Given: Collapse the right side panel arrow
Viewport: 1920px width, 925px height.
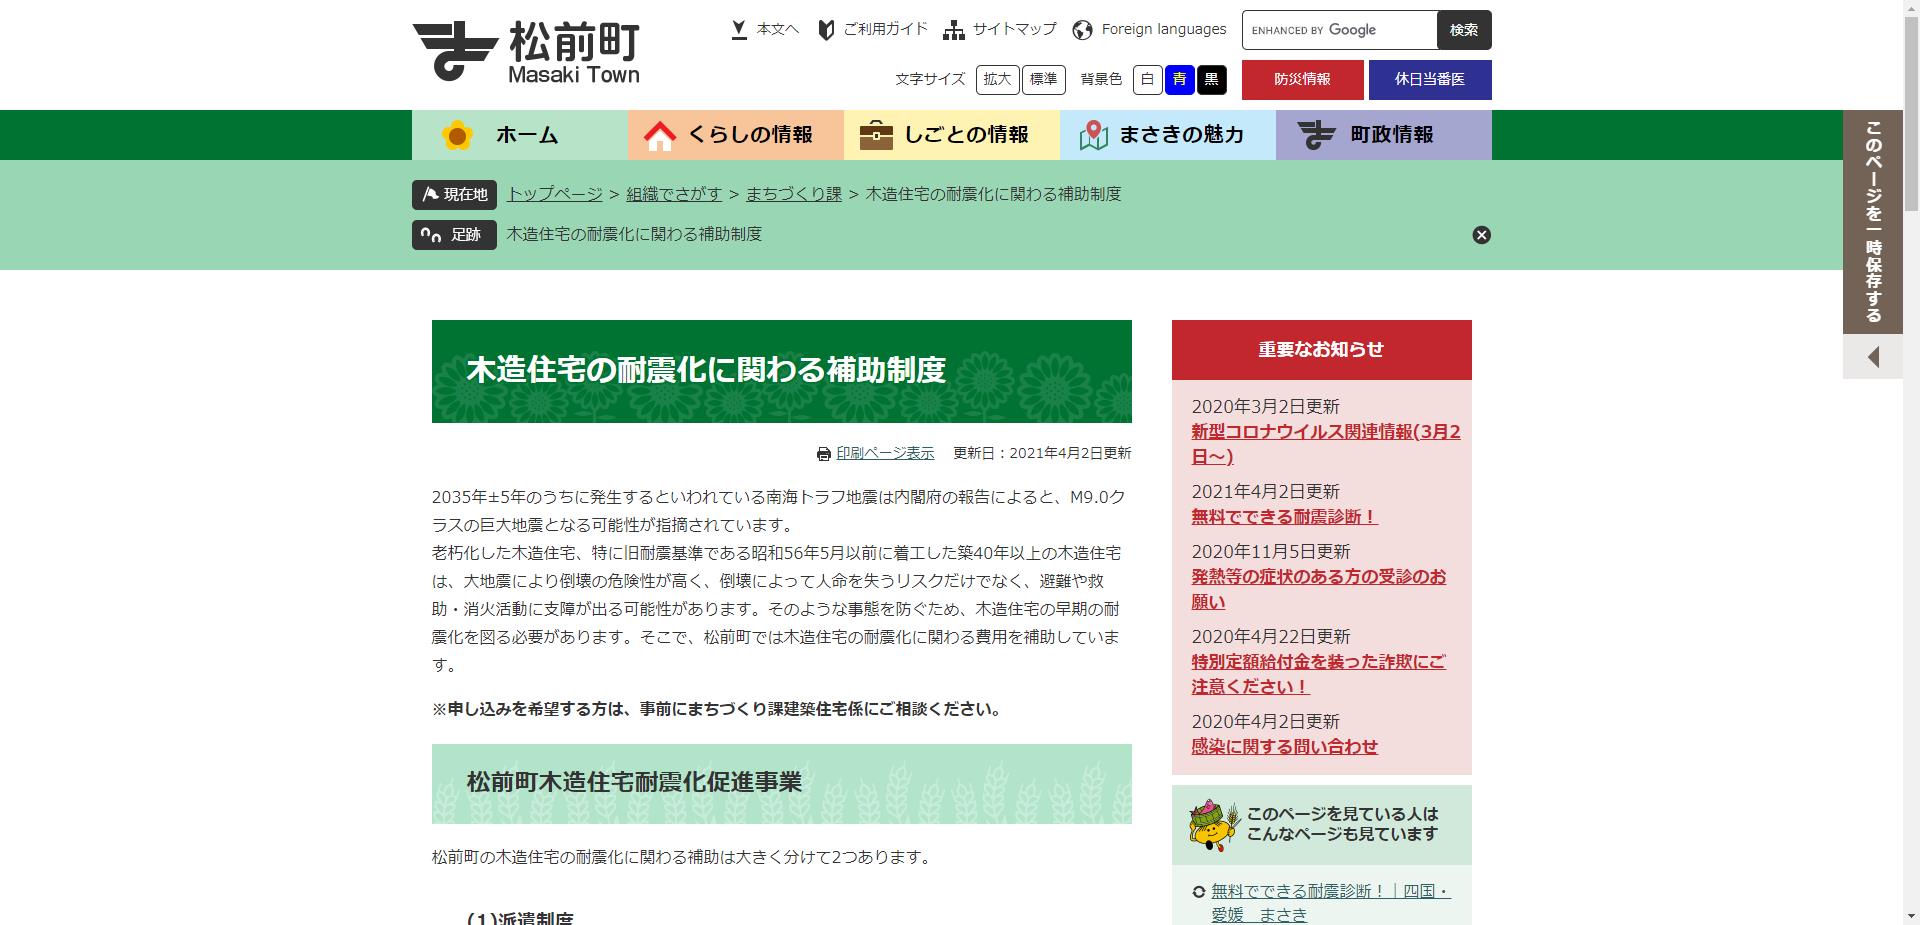Looking at the screenshot, I should tap(1872, 357).
